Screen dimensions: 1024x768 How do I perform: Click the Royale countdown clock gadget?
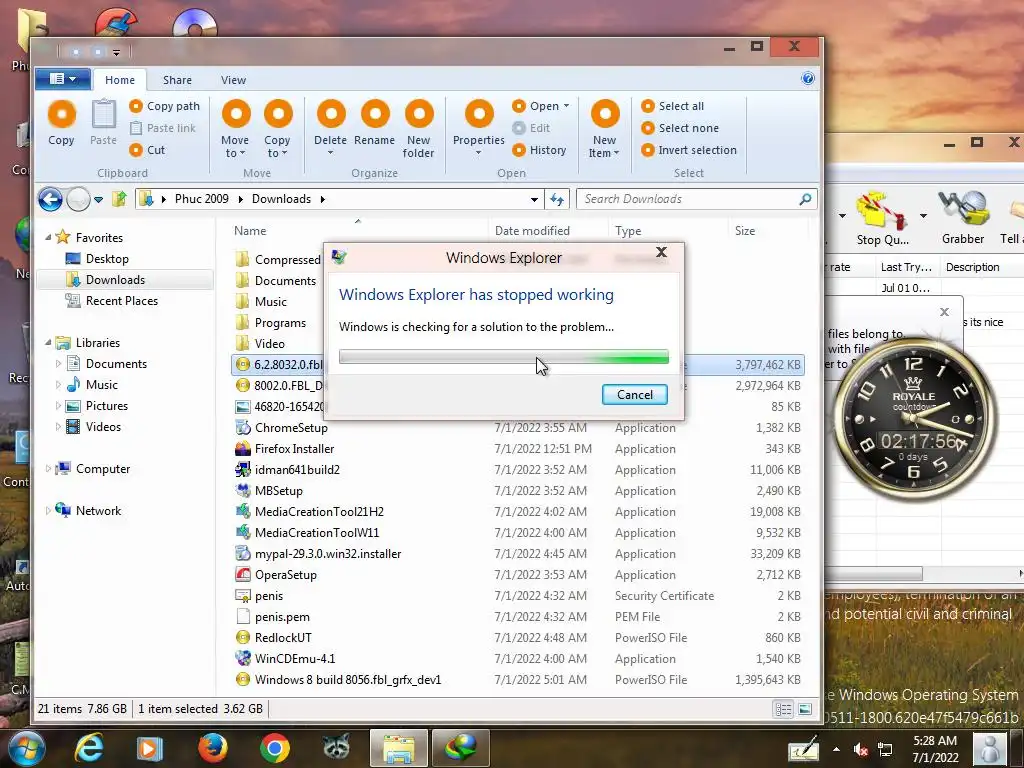914,418
